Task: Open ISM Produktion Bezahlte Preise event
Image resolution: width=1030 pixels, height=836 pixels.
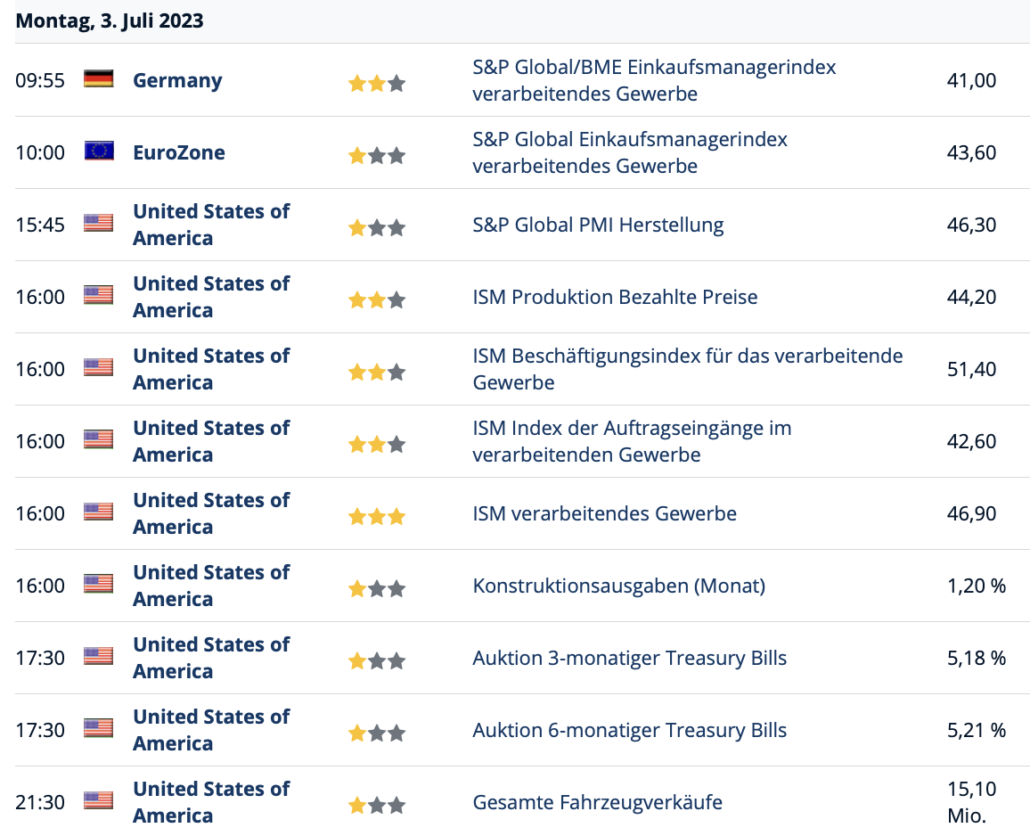Action: click(x=615, y=297)
